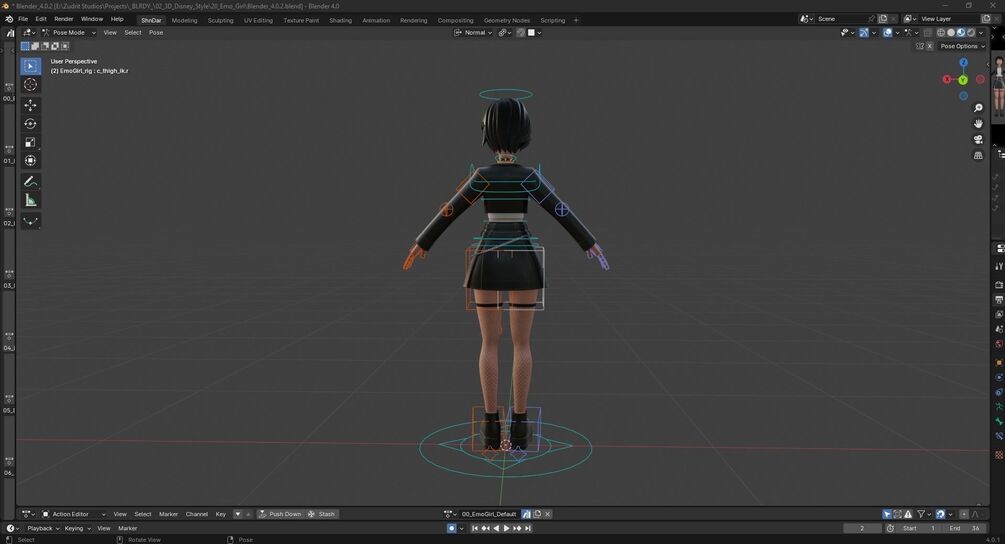Pick the Measure tool

point(30,201)
